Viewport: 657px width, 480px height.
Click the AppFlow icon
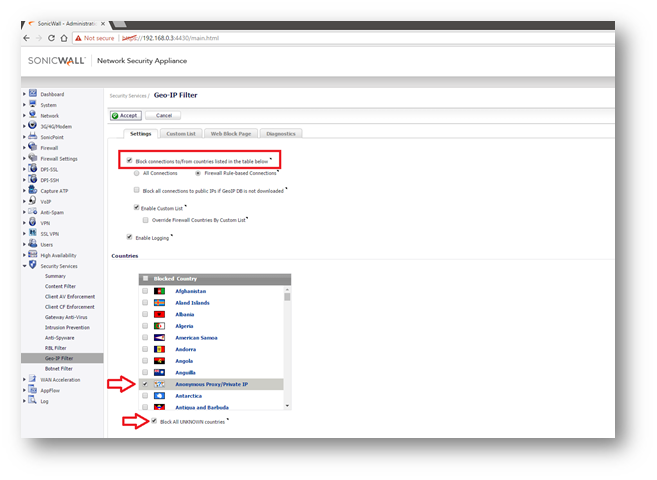(x=33, y=390)
